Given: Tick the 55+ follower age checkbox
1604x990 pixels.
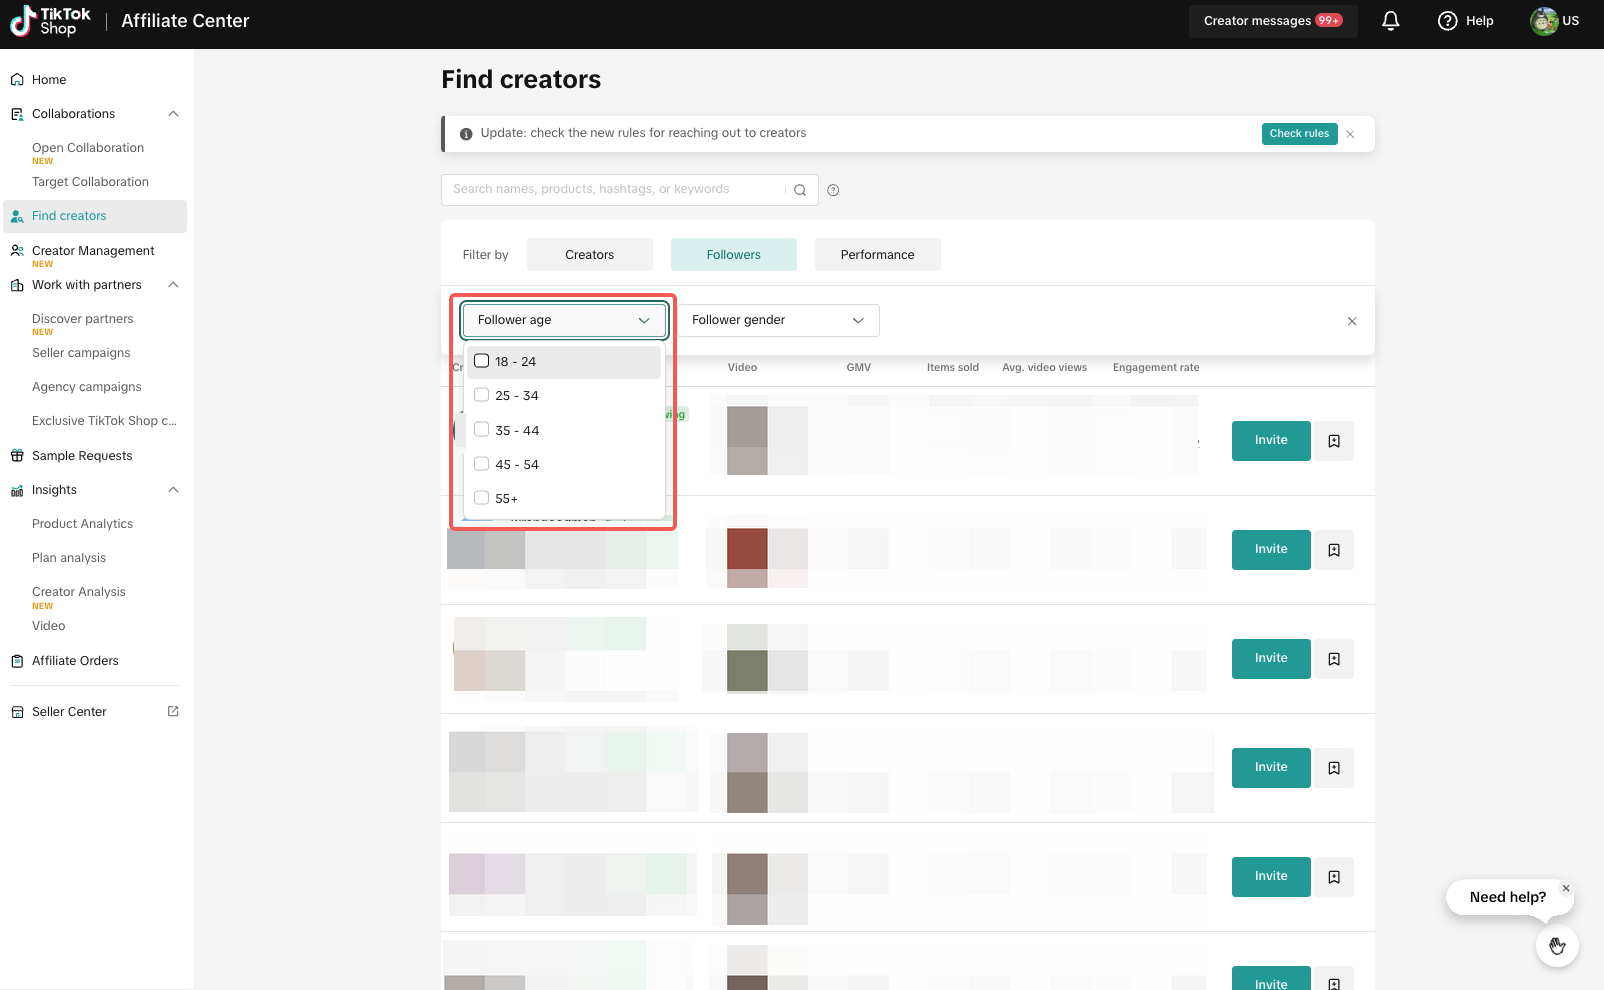Looking at the screenshot, I should point(482,498).
